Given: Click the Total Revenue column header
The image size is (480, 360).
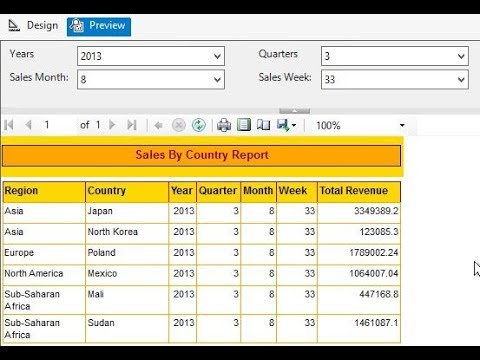Looking at the screenshot, I should coord(359,192).
